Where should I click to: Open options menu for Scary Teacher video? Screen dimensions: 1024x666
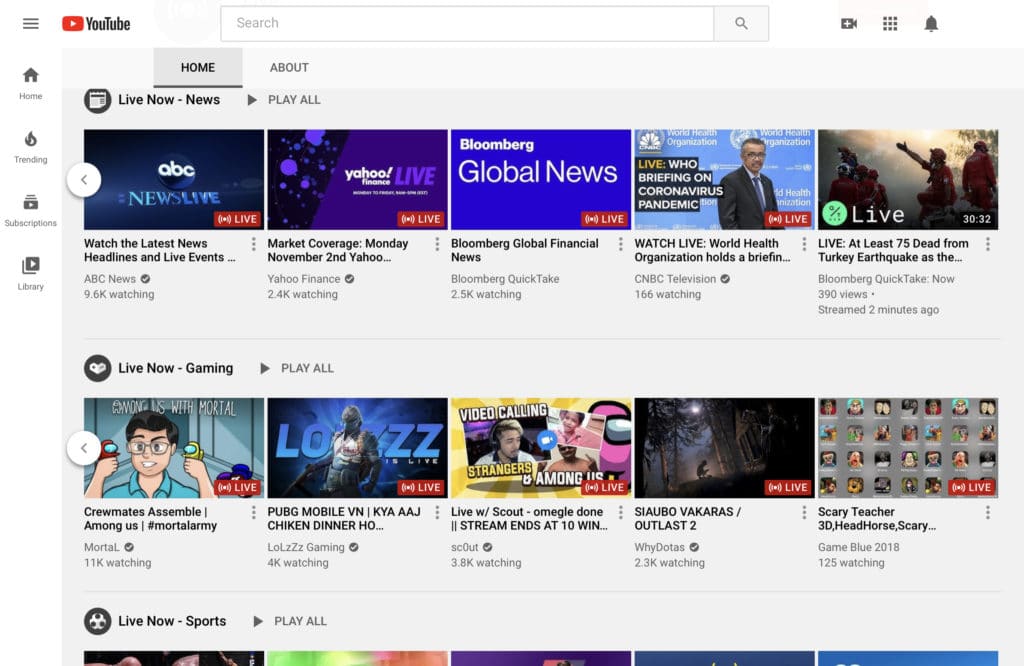point(987,513)
